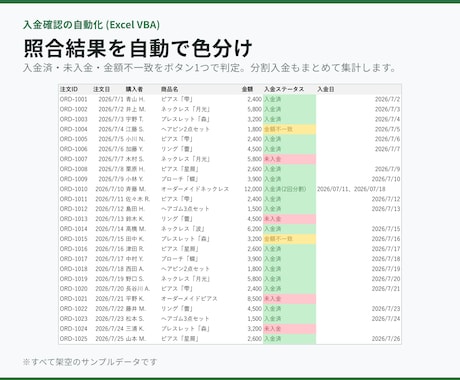This screenshot has width=460, height=380.
Task: Select the ORD-1001 order ID cell
Action: pos(74,99)
